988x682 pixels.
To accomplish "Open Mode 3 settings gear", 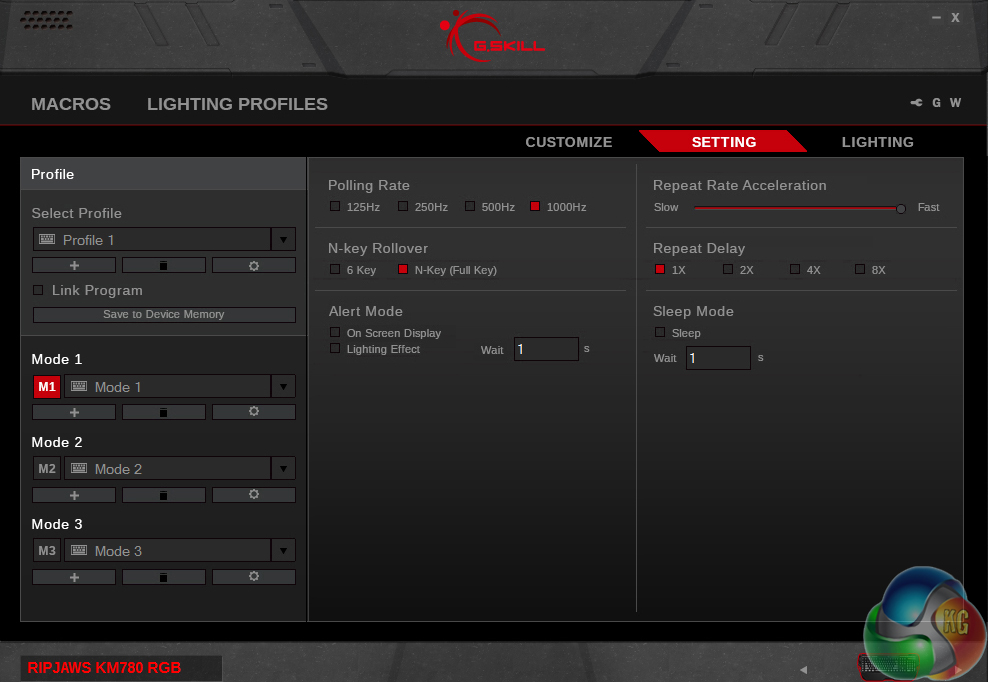I will pos(254,577).
